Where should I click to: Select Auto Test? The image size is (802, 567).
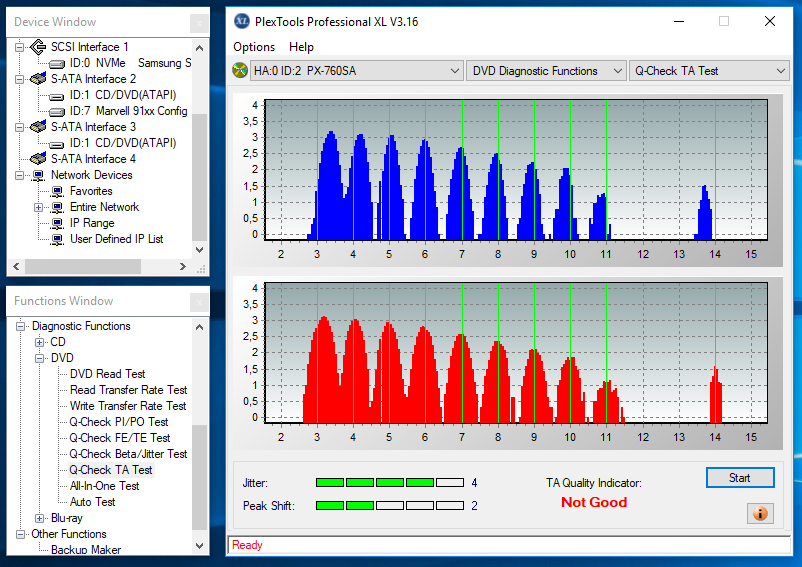(x=93, y=502)
